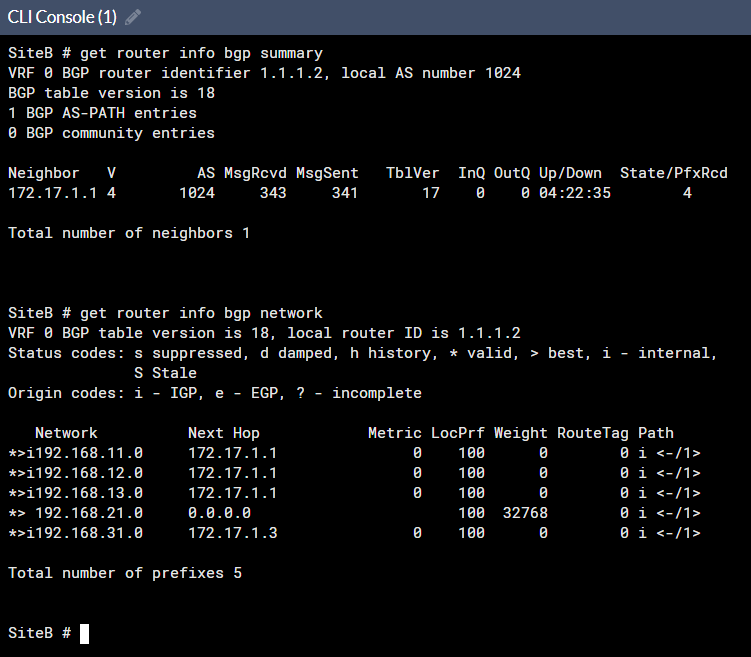The height and width of the screenshot is (657, 751).
Task: Click the Up/Down value 04:22:35
Action: coord(575,193)
